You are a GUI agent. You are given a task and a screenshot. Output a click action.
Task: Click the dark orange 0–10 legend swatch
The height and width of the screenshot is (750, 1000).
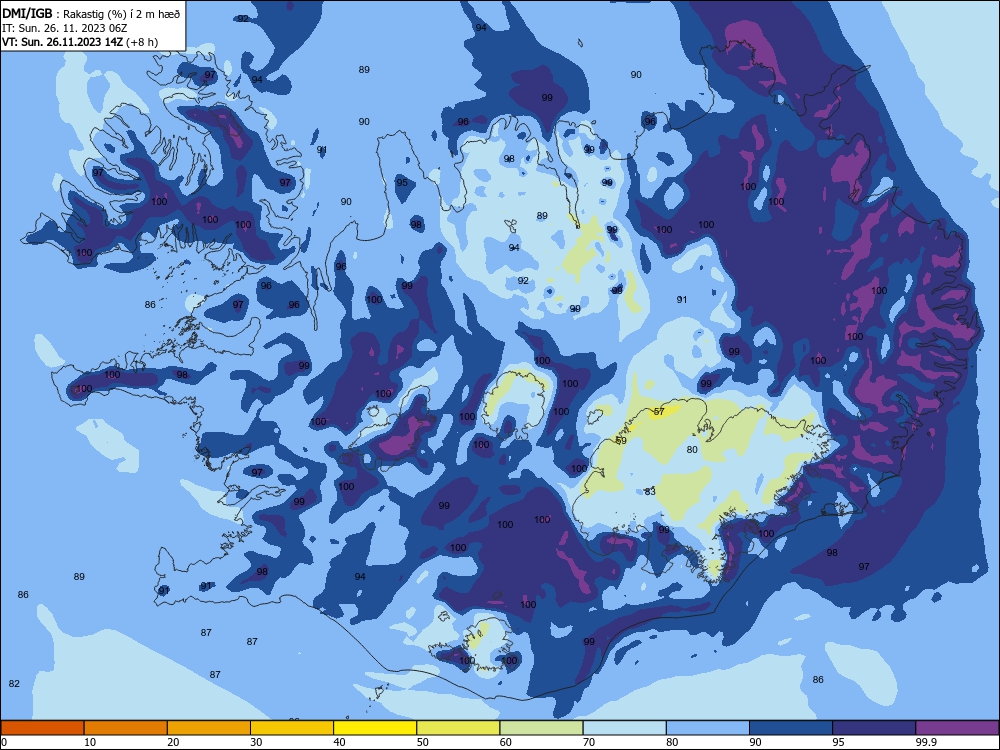click(x=42, y=728)
